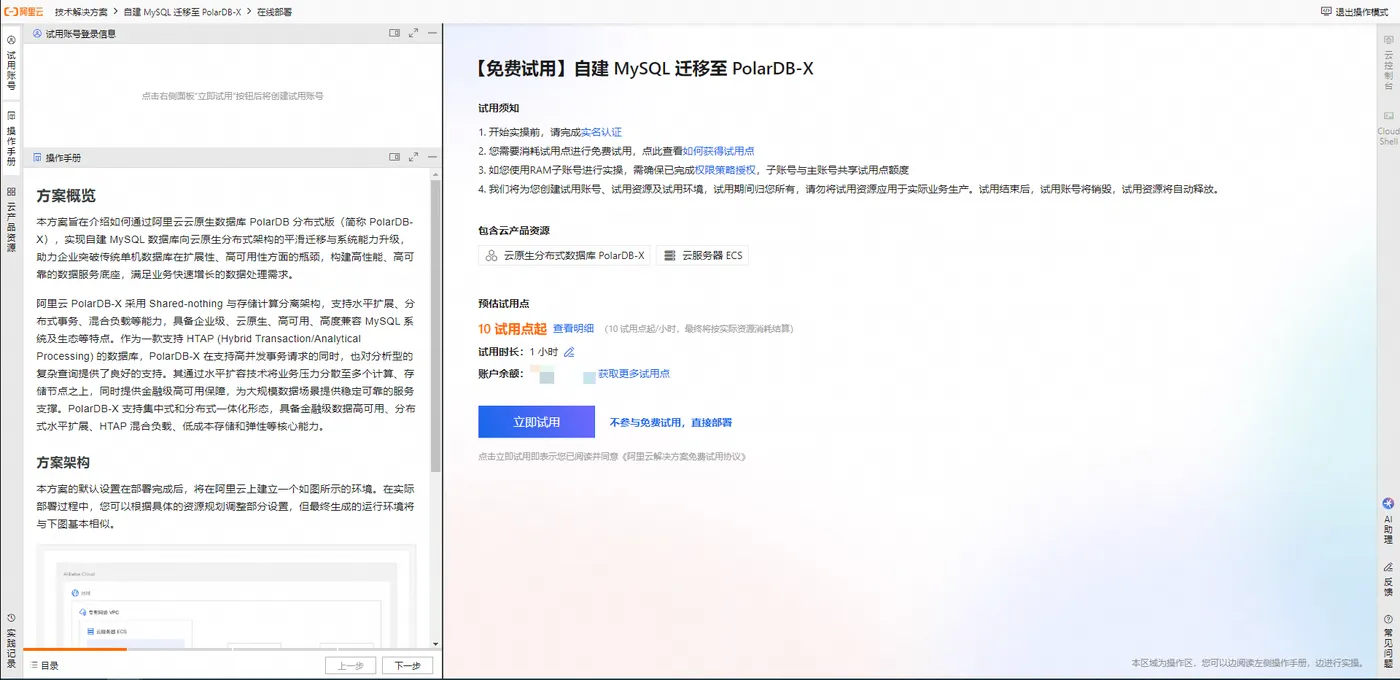Screen dimensions: 1400x680
Task: Click 立即试用 button
Action: coord(536,422)
